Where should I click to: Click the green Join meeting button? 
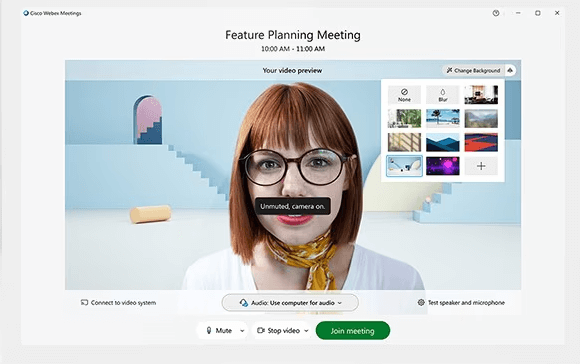coord(353,331)
